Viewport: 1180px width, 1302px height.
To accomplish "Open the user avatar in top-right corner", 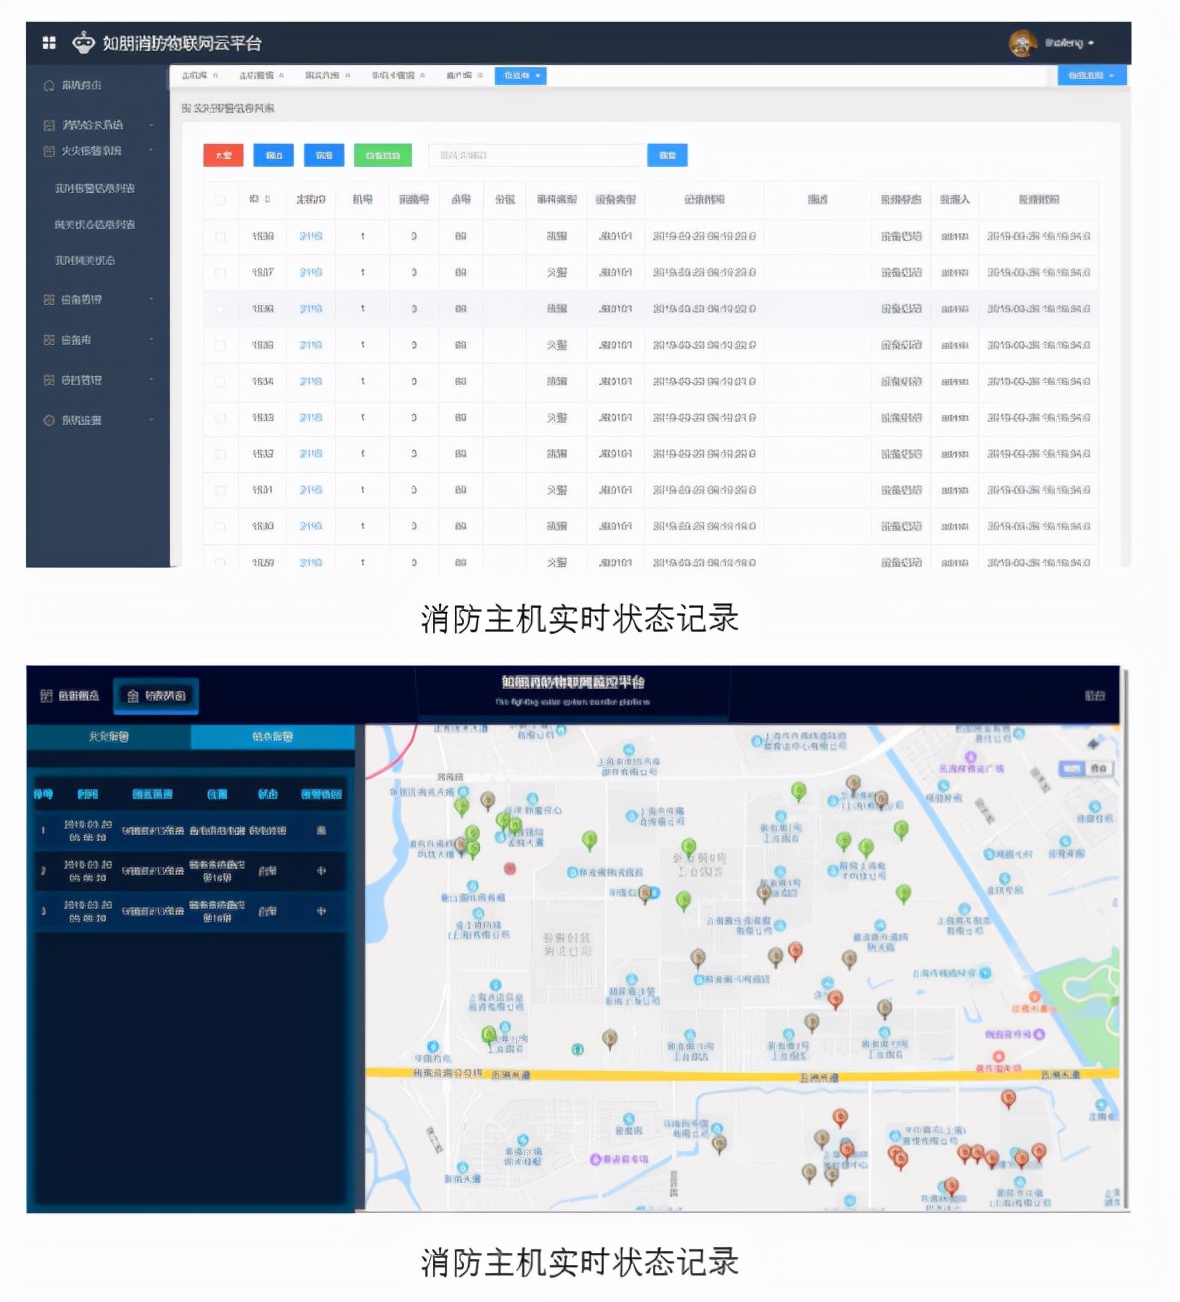I will click(x=1022, y=44).
